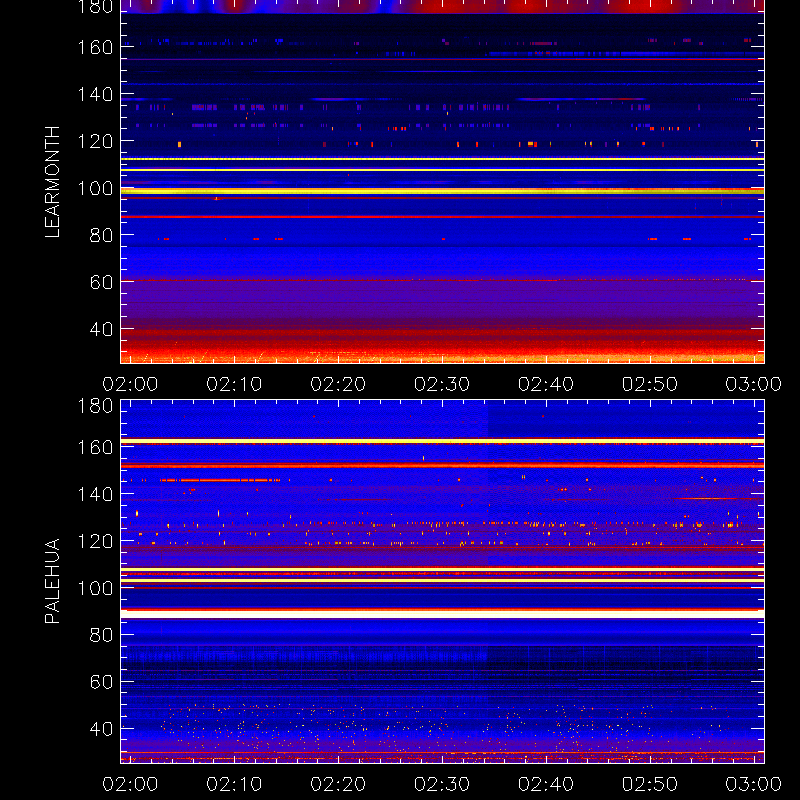
Task: Click 02:30 time label below Learmonth plot
Action: click(442, 384)
